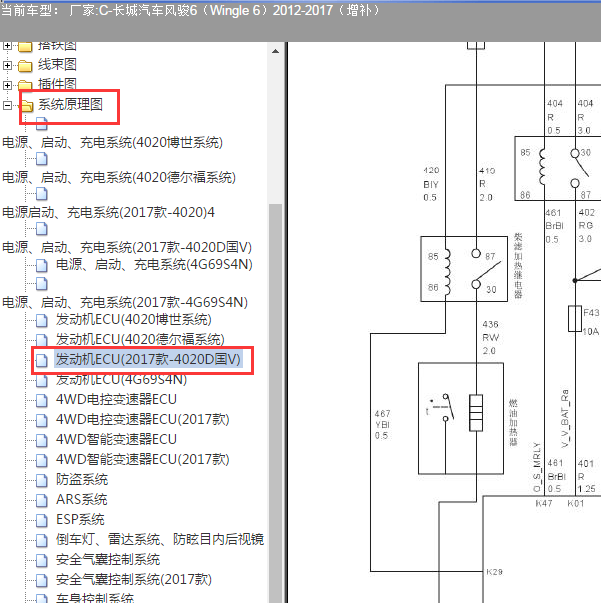Open 电源启动、充电系统(2017款-4020)4

click(108, 212)
